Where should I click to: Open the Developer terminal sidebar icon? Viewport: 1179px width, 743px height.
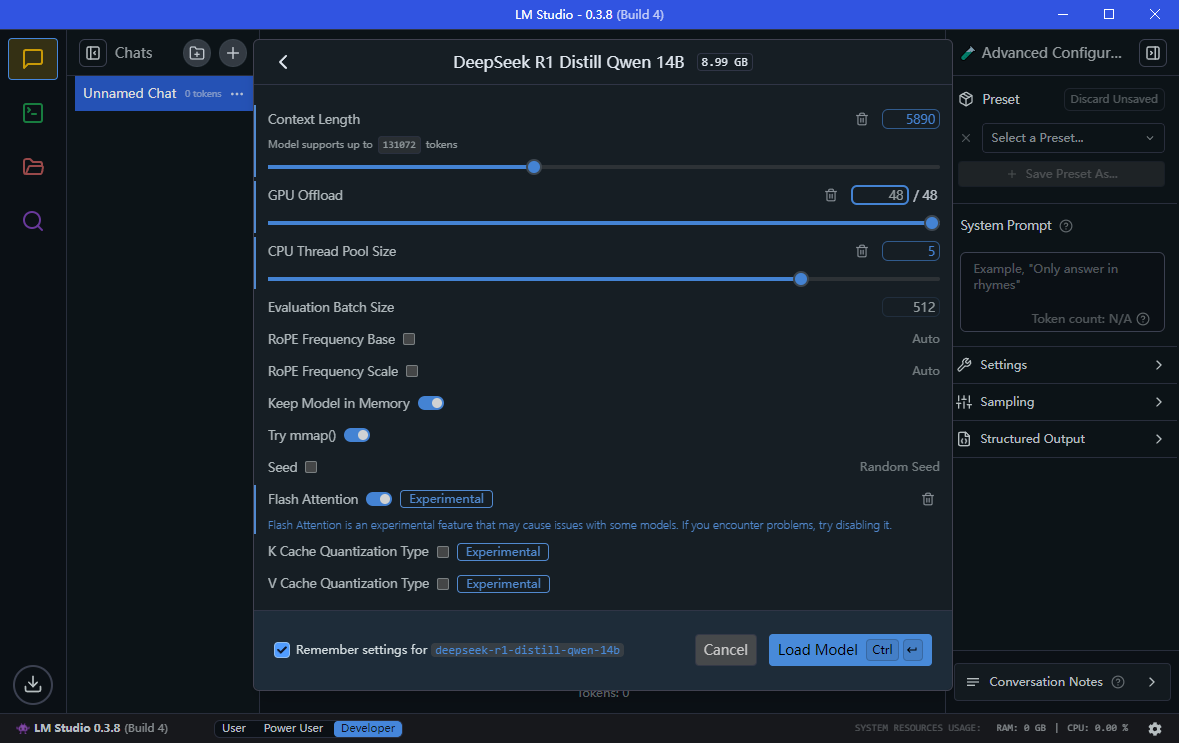(32, 113)
